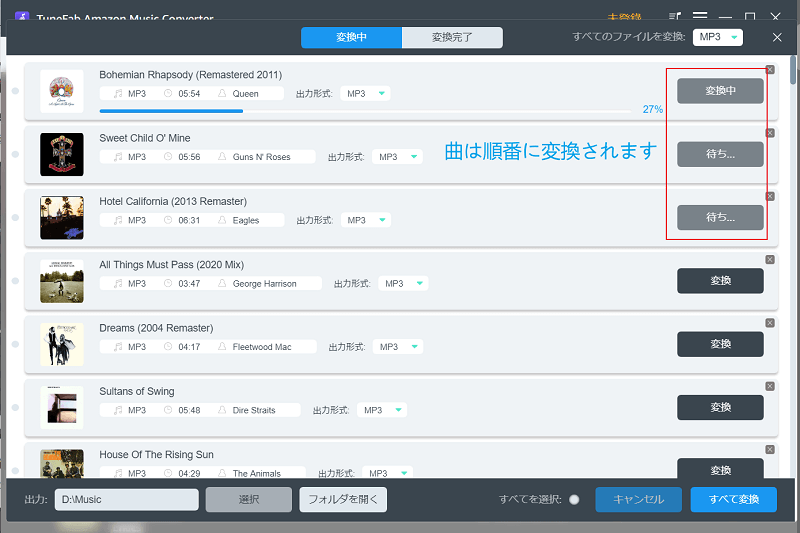The image size is (800, 533).
Task: Open output format dropdown for Dreams
Action: (397, 346)
